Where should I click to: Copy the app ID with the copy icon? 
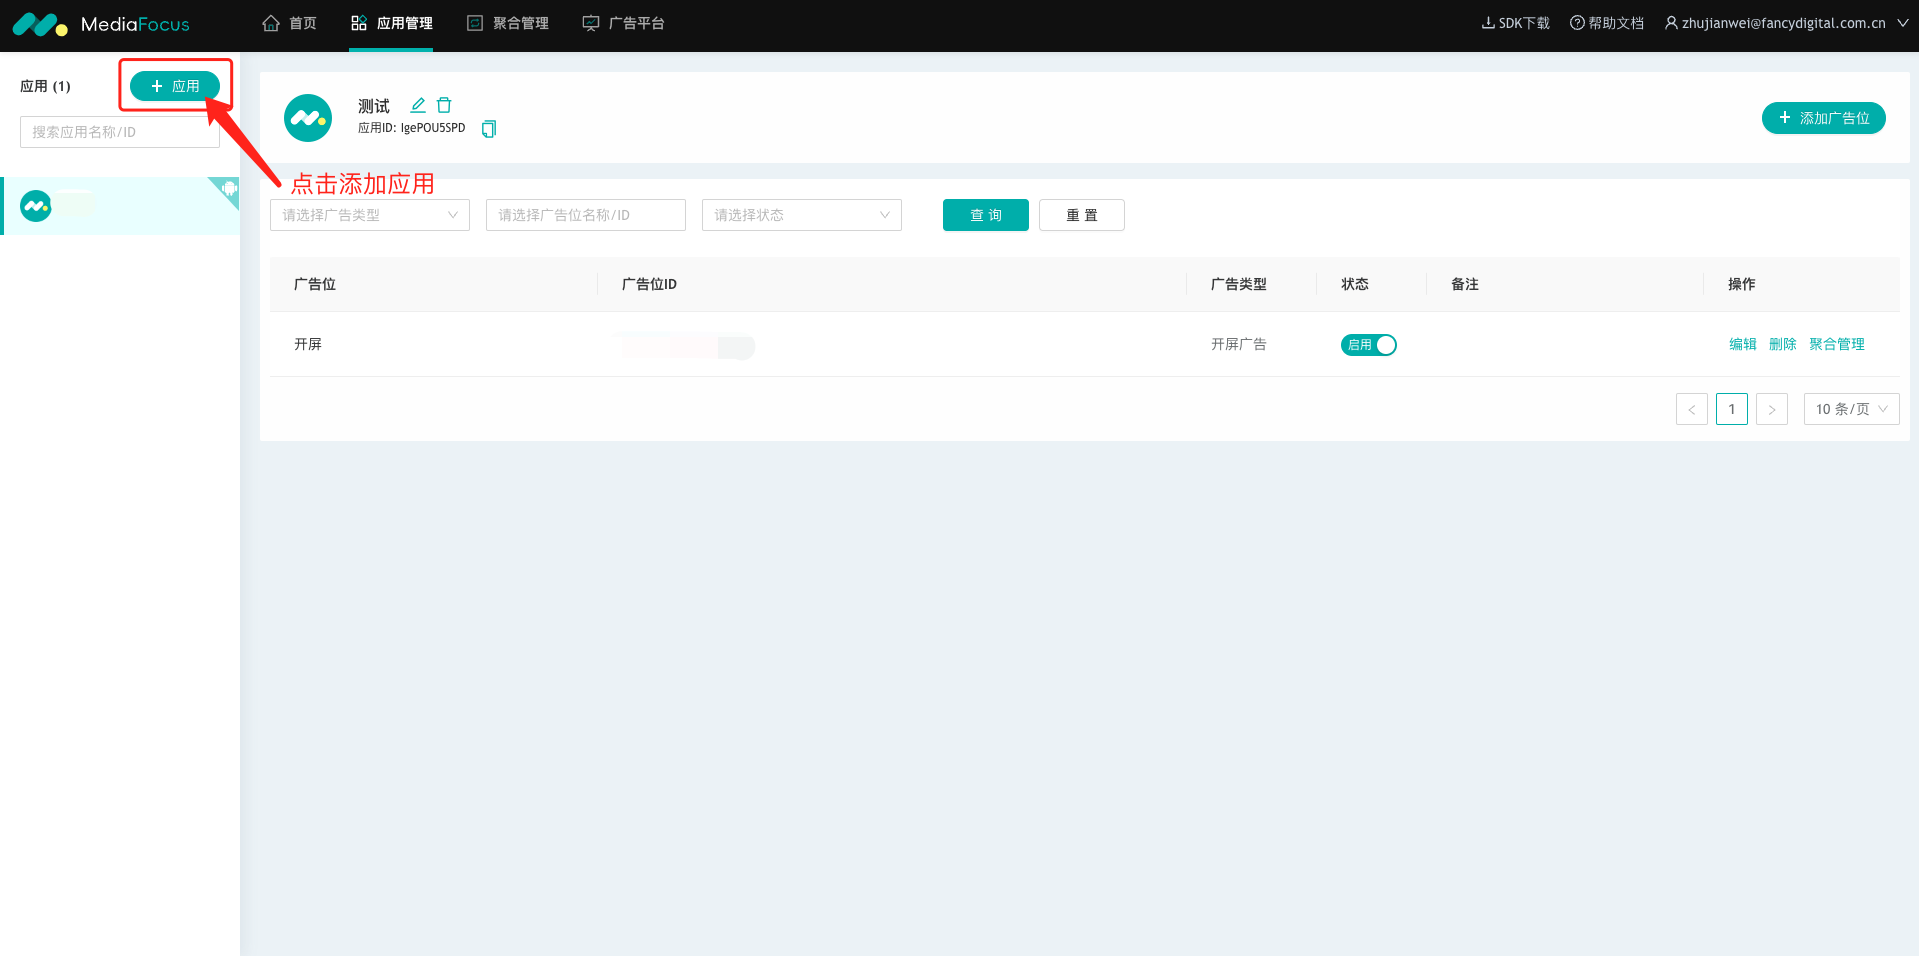pos(489,129)
